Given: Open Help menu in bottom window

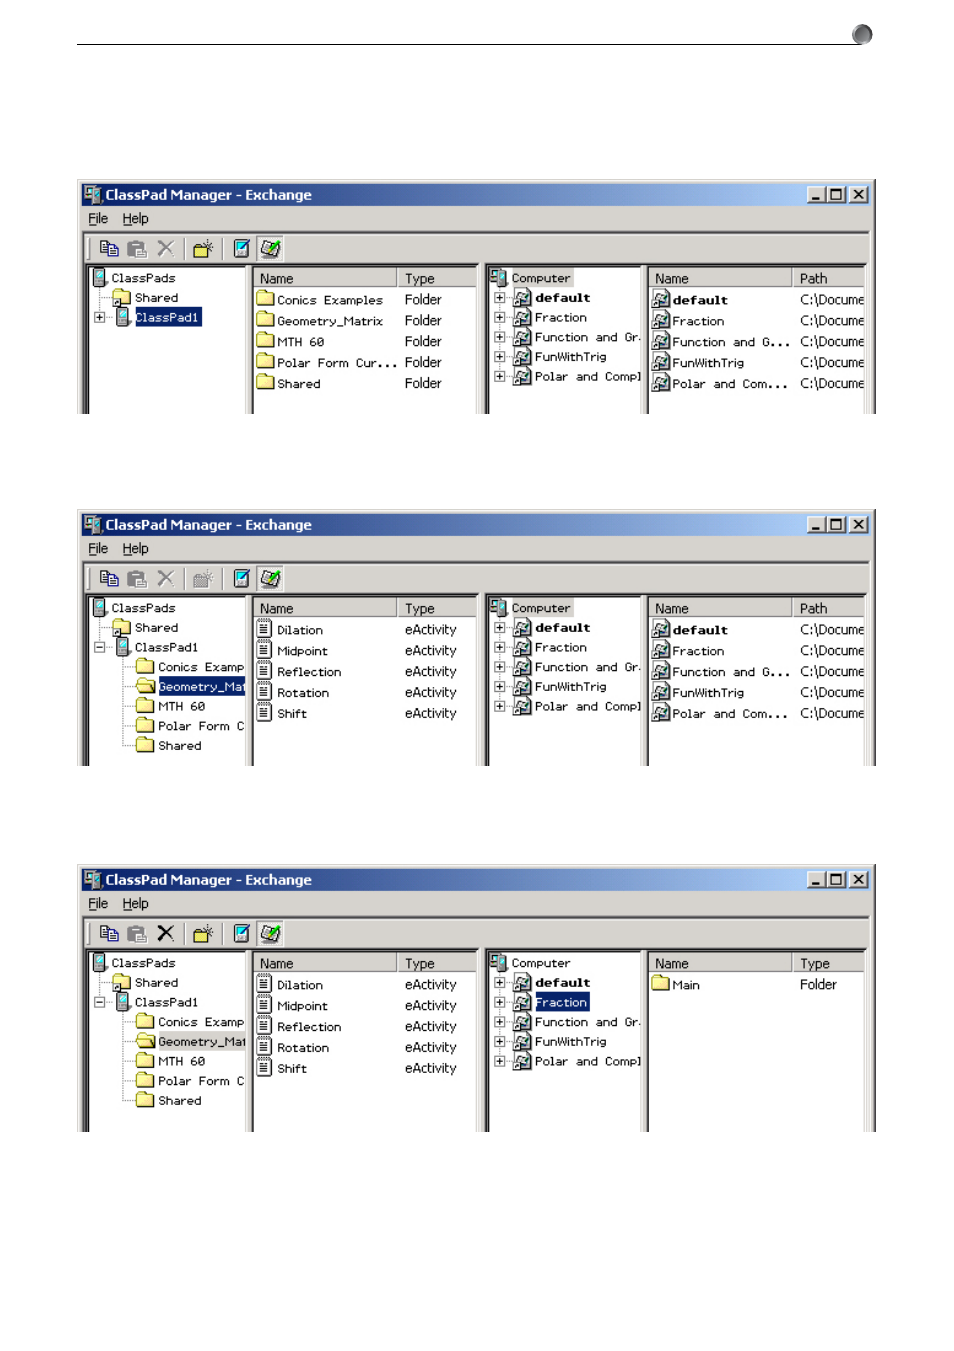Looking at the screenshot, I should coord(135,904).
